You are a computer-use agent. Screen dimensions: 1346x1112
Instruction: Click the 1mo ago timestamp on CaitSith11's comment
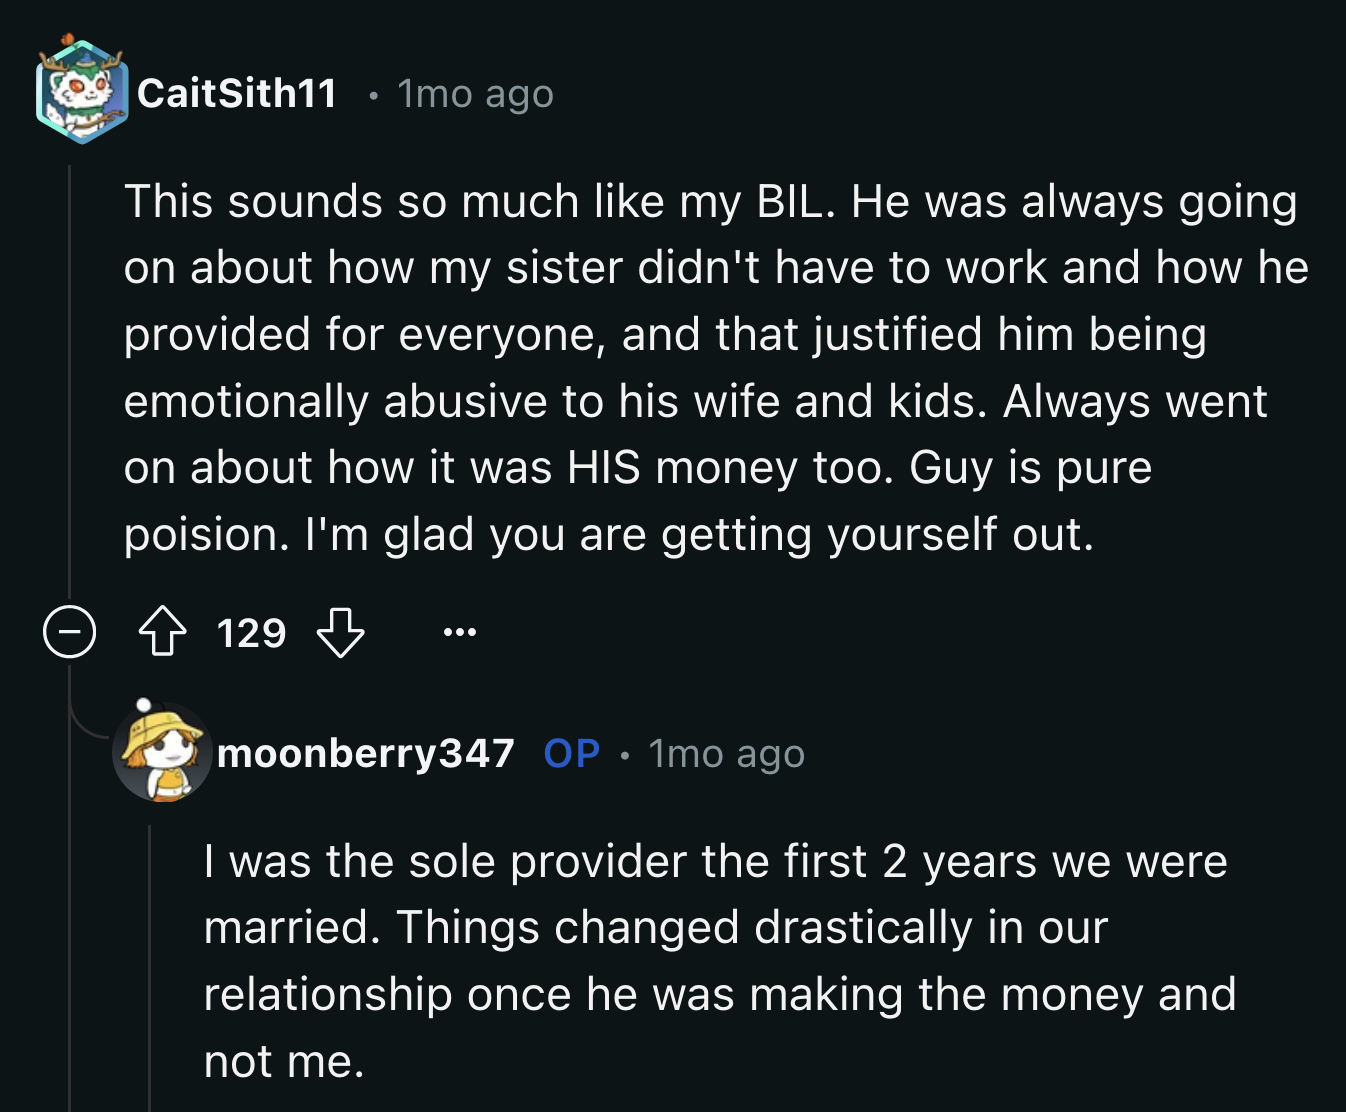click(x=472, y=93)
